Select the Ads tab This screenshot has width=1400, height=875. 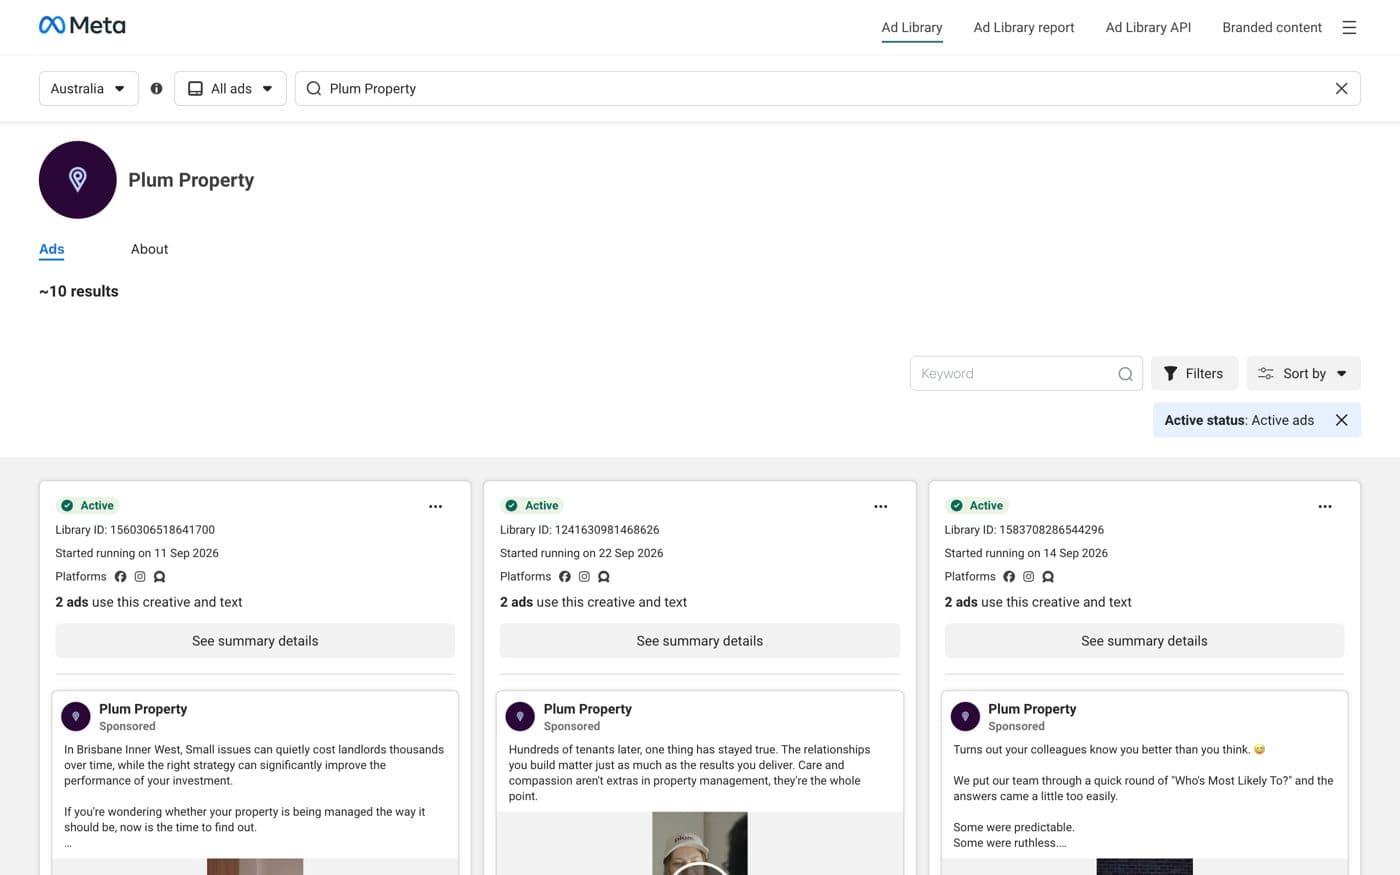[52, 249]
